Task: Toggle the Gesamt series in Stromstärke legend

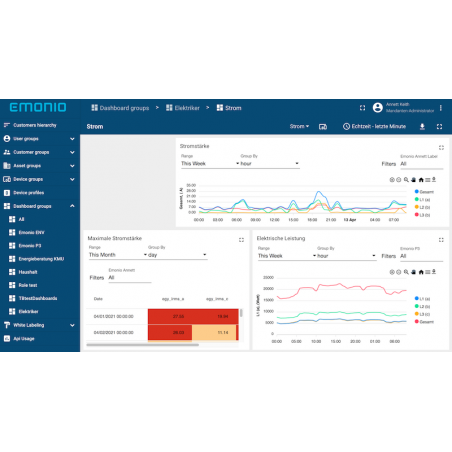Action: pyautogui.click(x=424, y=192)
